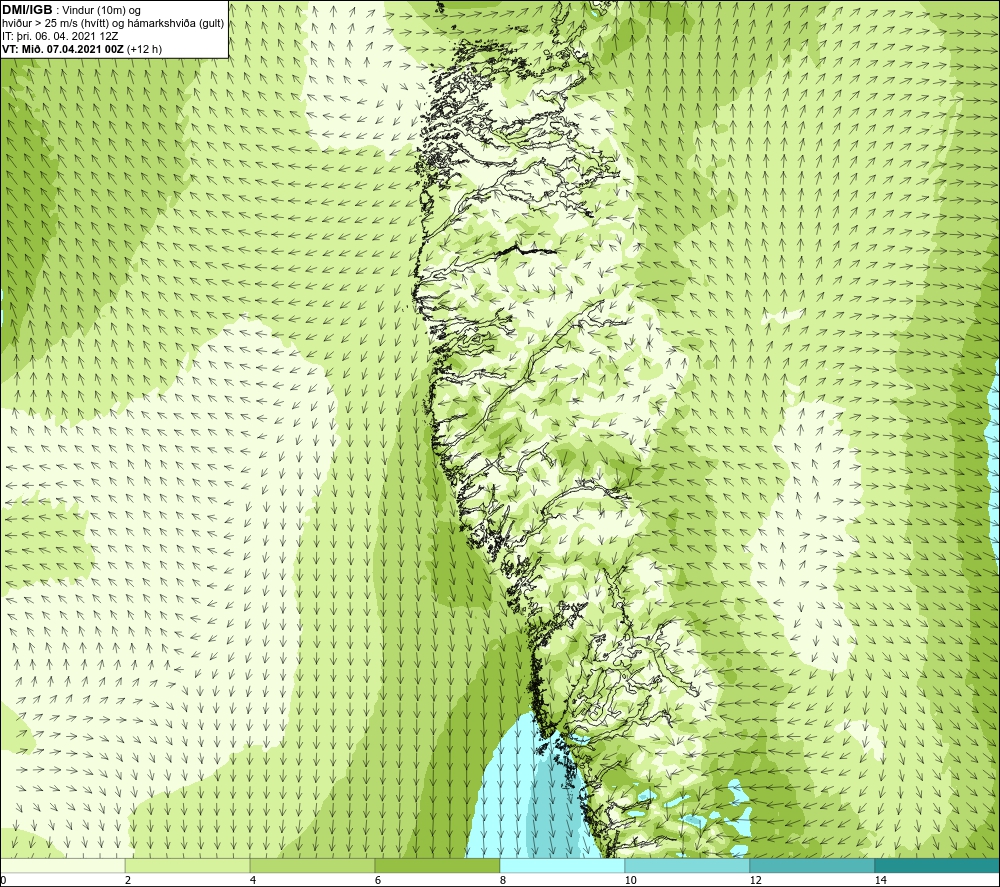Select the 8–10 m/s light cyan swatch

point(562,865)
